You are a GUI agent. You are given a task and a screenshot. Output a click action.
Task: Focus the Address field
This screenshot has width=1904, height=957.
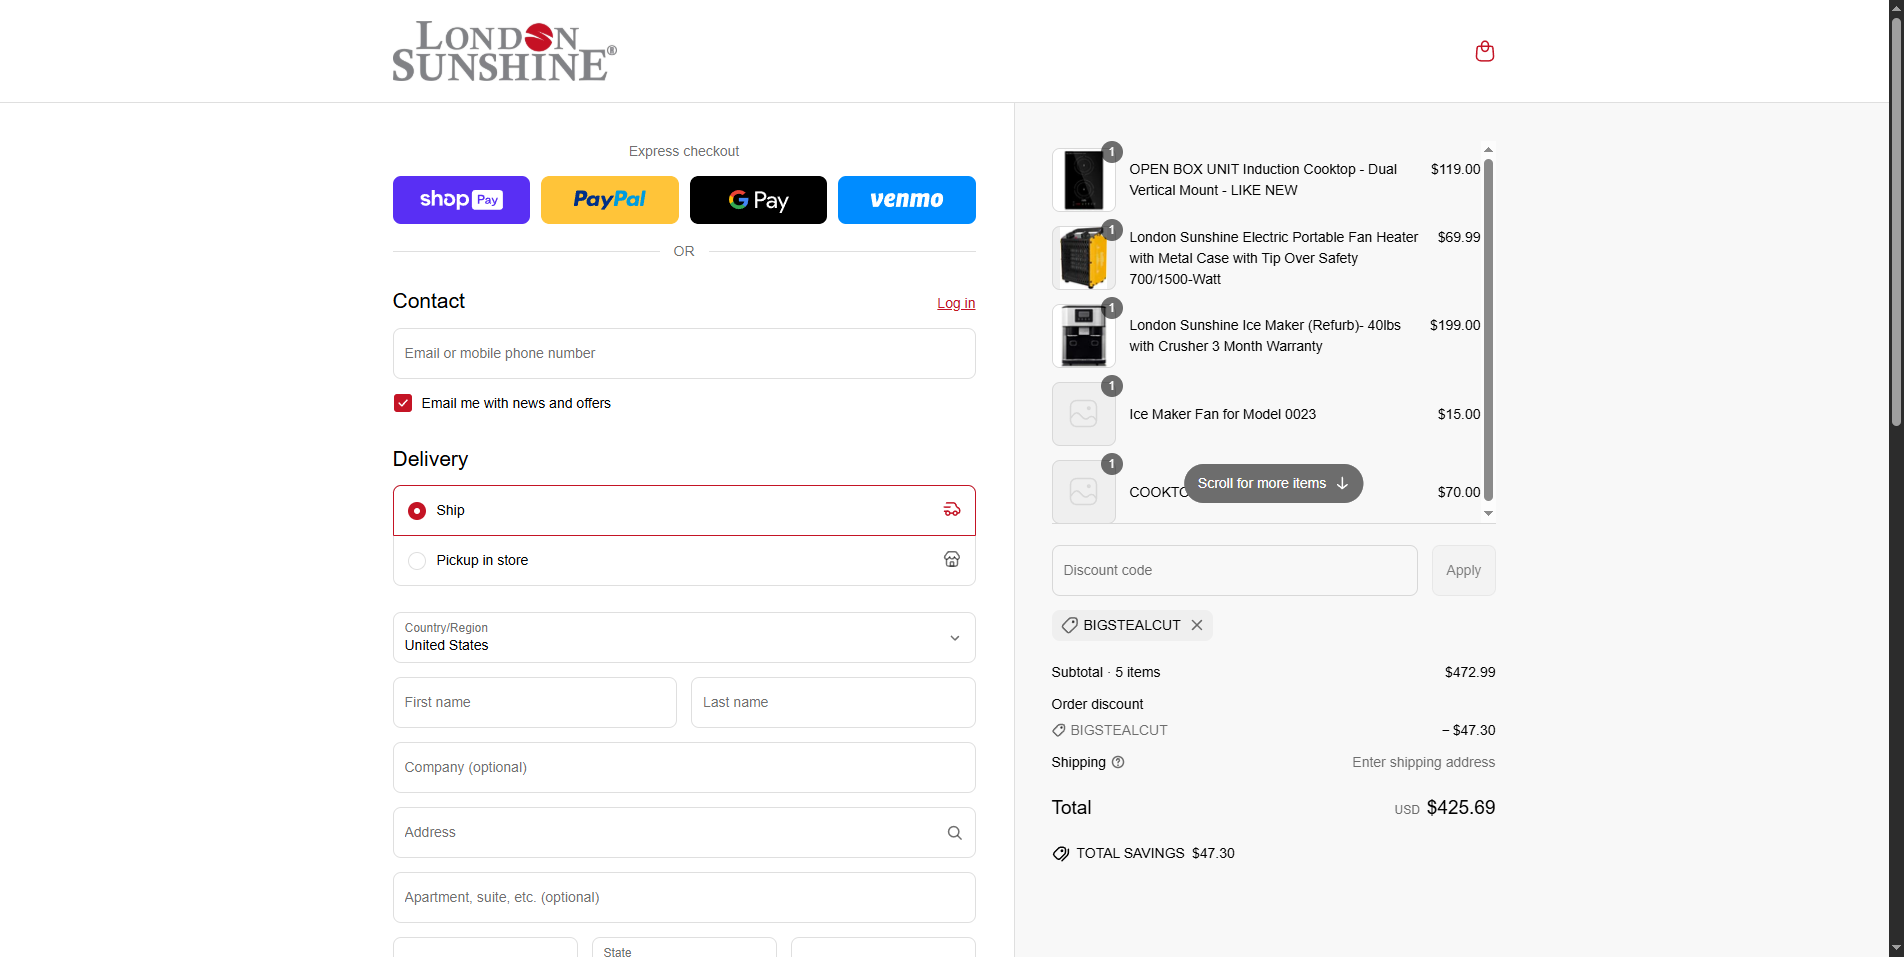684,832
